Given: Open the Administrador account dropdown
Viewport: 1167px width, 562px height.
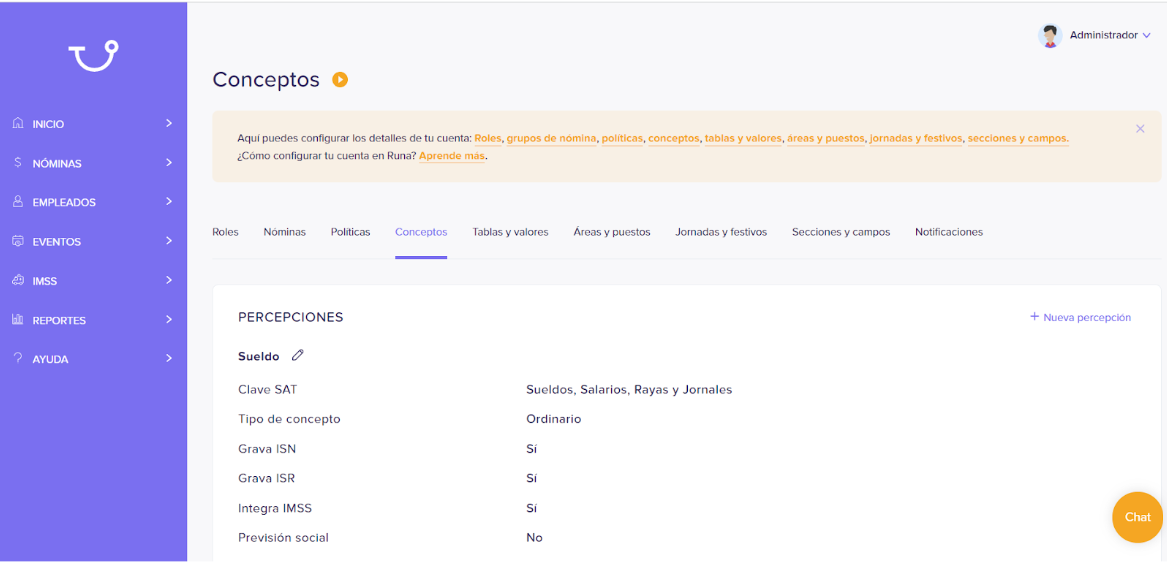Looking at the screenshot, I should click(x=1110, y=35).
